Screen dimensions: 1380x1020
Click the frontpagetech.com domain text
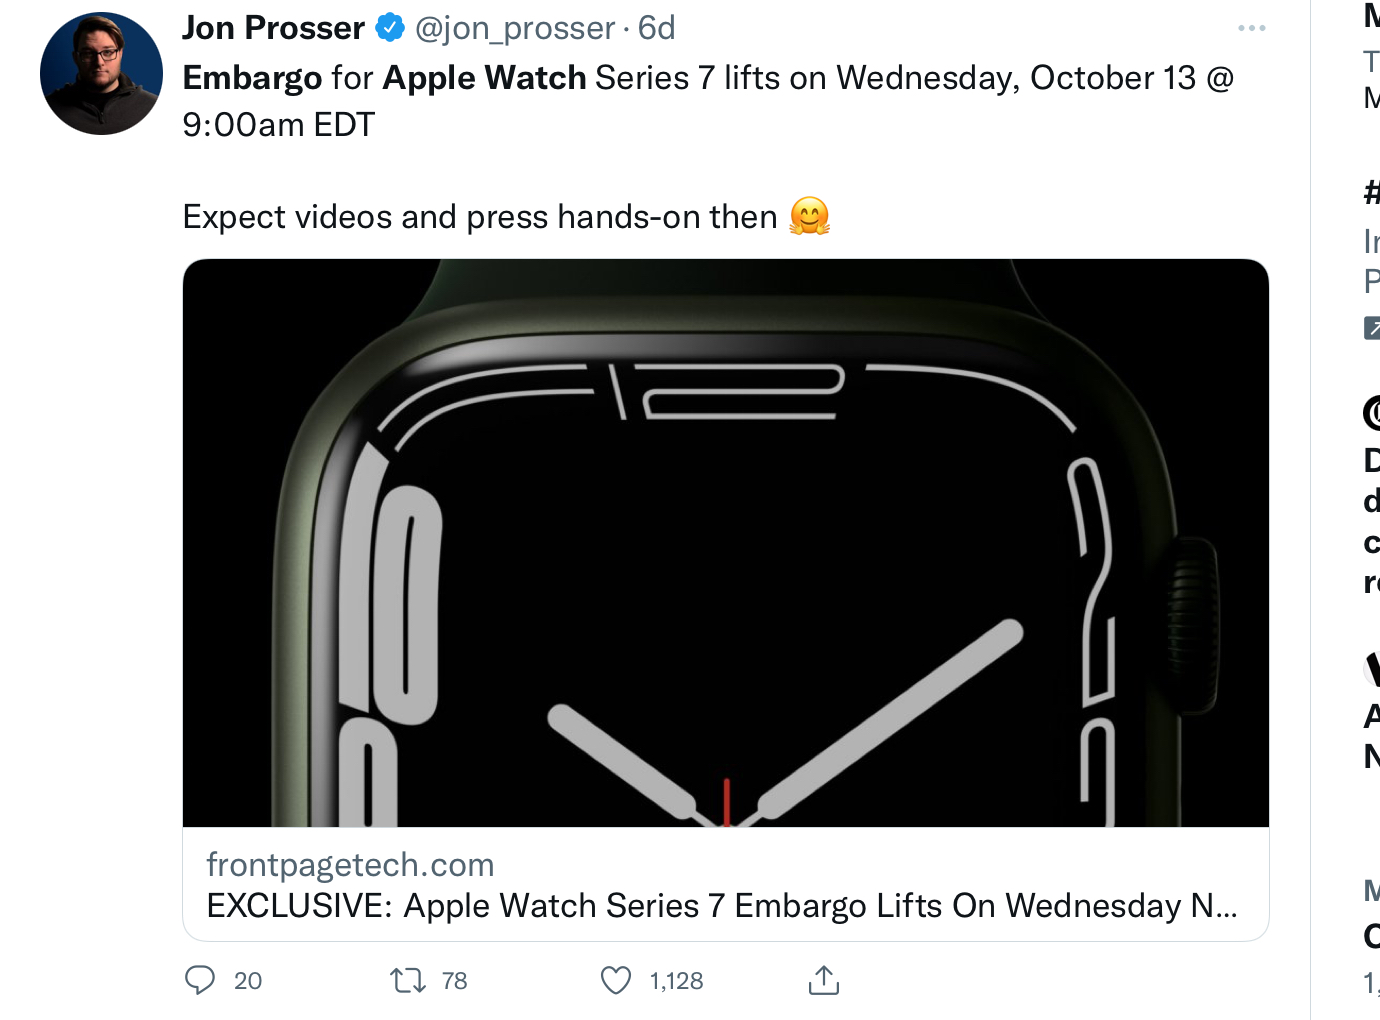point(350,865)
